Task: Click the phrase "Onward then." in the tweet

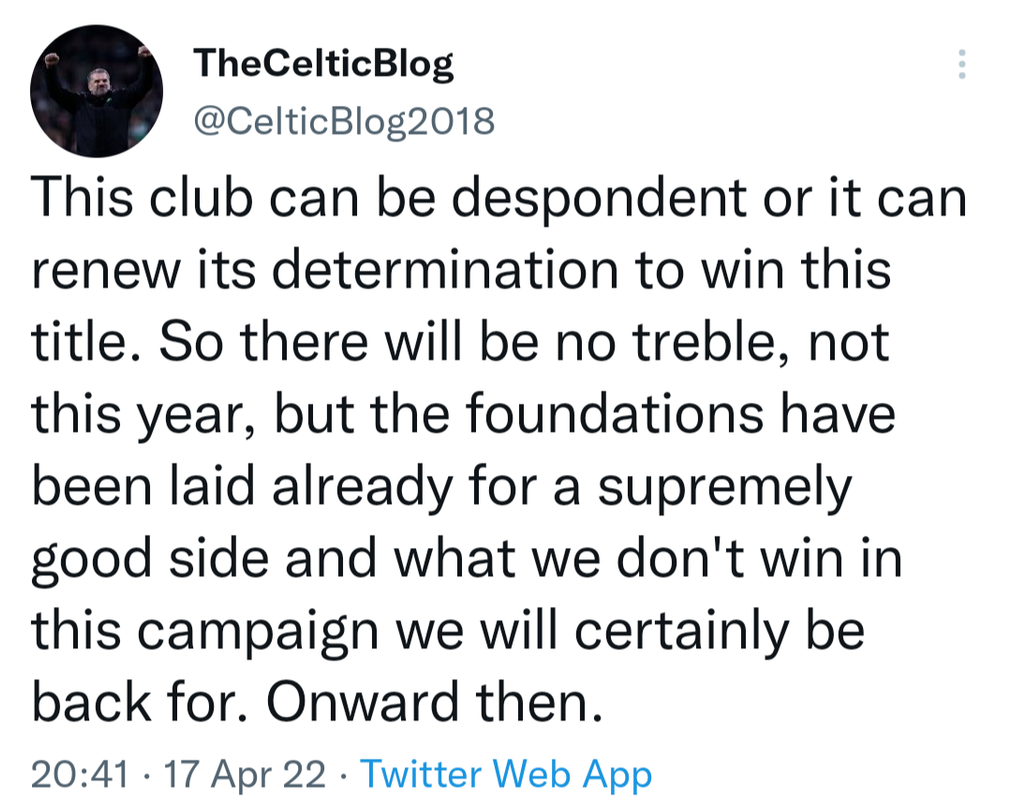Action: 434,702
